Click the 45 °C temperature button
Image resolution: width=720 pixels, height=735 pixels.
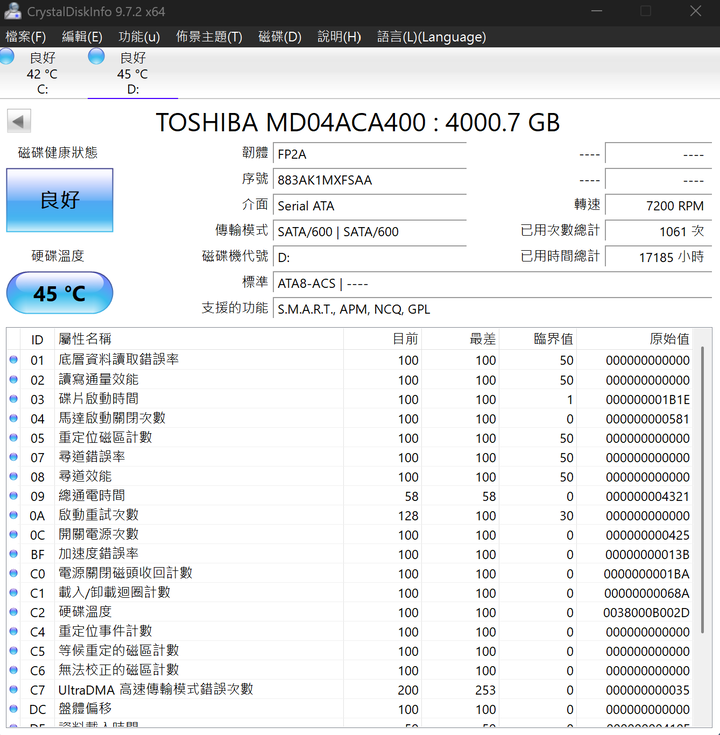click(60, 293)
